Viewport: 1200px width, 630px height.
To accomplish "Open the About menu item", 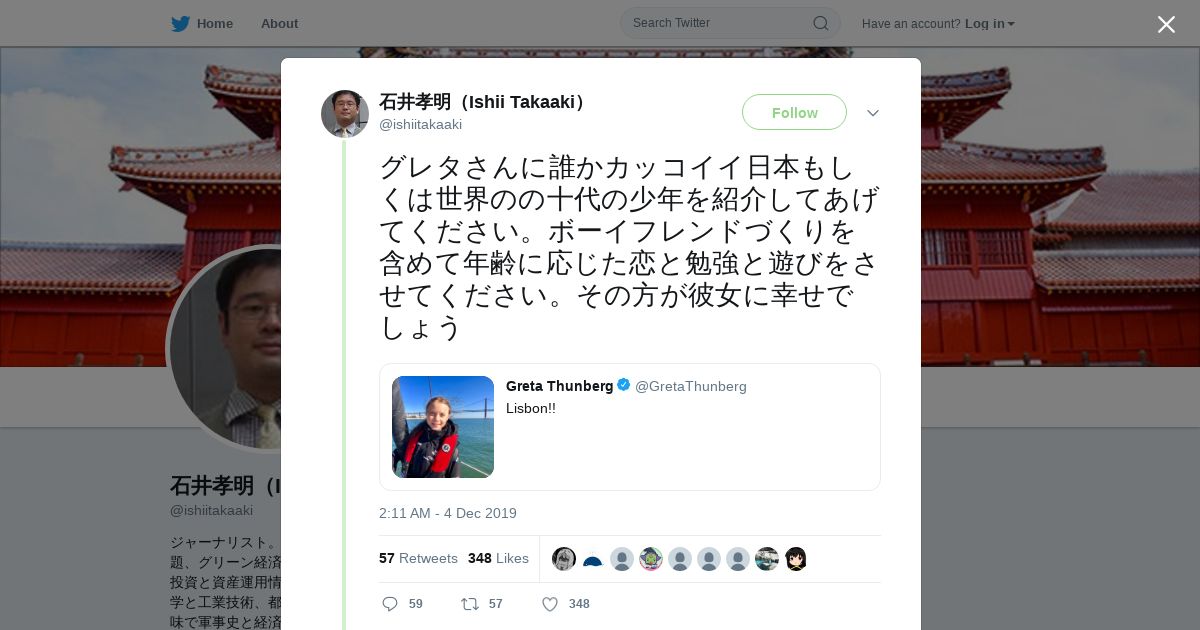I will [x=279, y=24].
